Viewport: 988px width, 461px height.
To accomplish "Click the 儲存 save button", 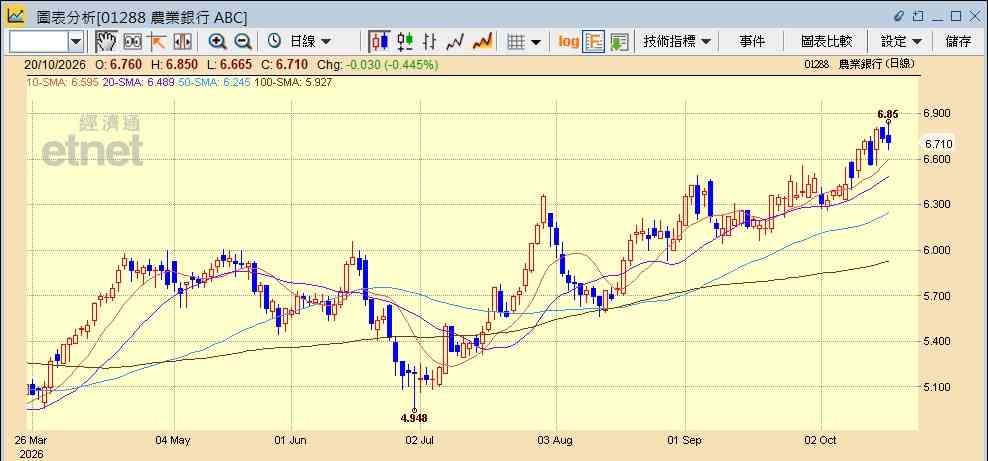I will 958,42.
